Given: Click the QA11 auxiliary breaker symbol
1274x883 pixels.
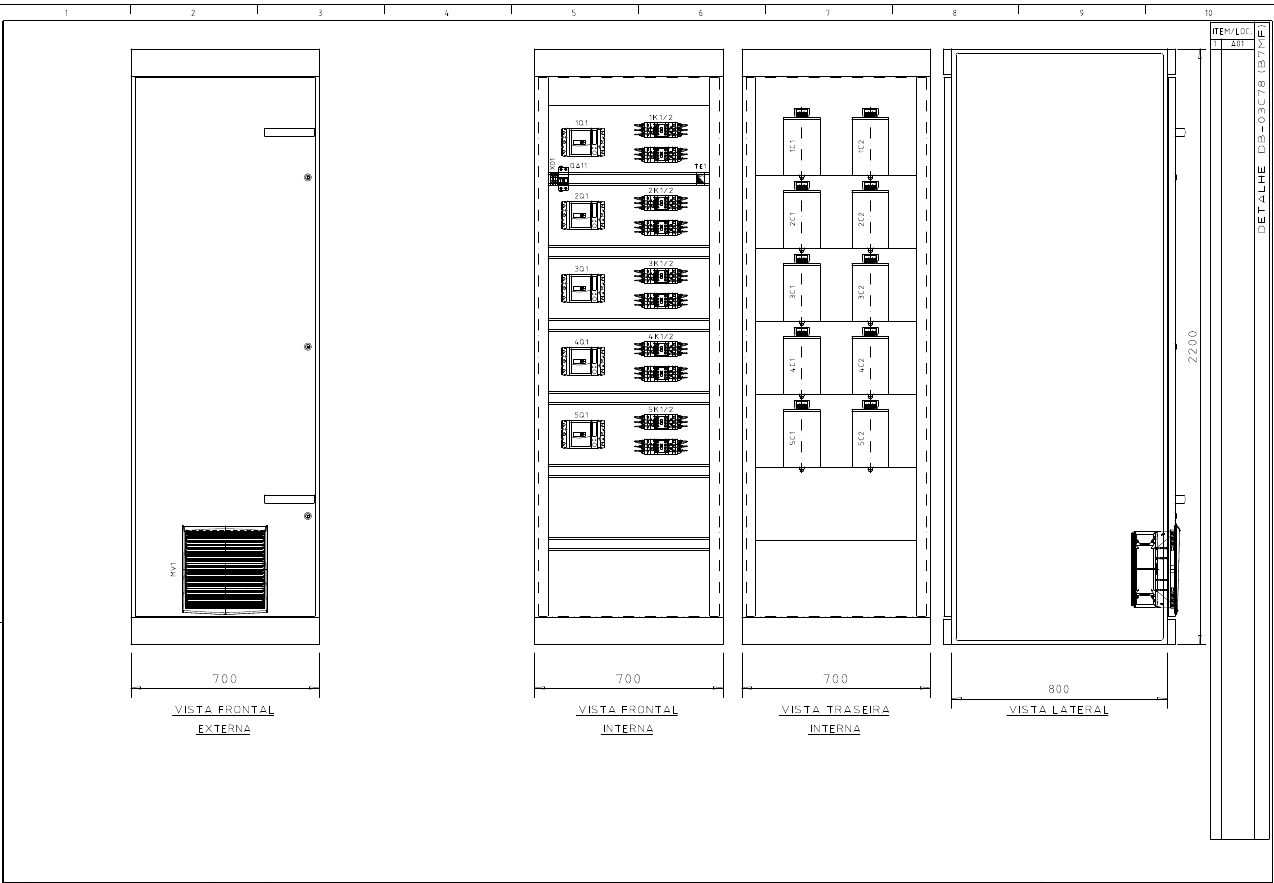Looking at the screenshot, I should [x=564, y=178].
